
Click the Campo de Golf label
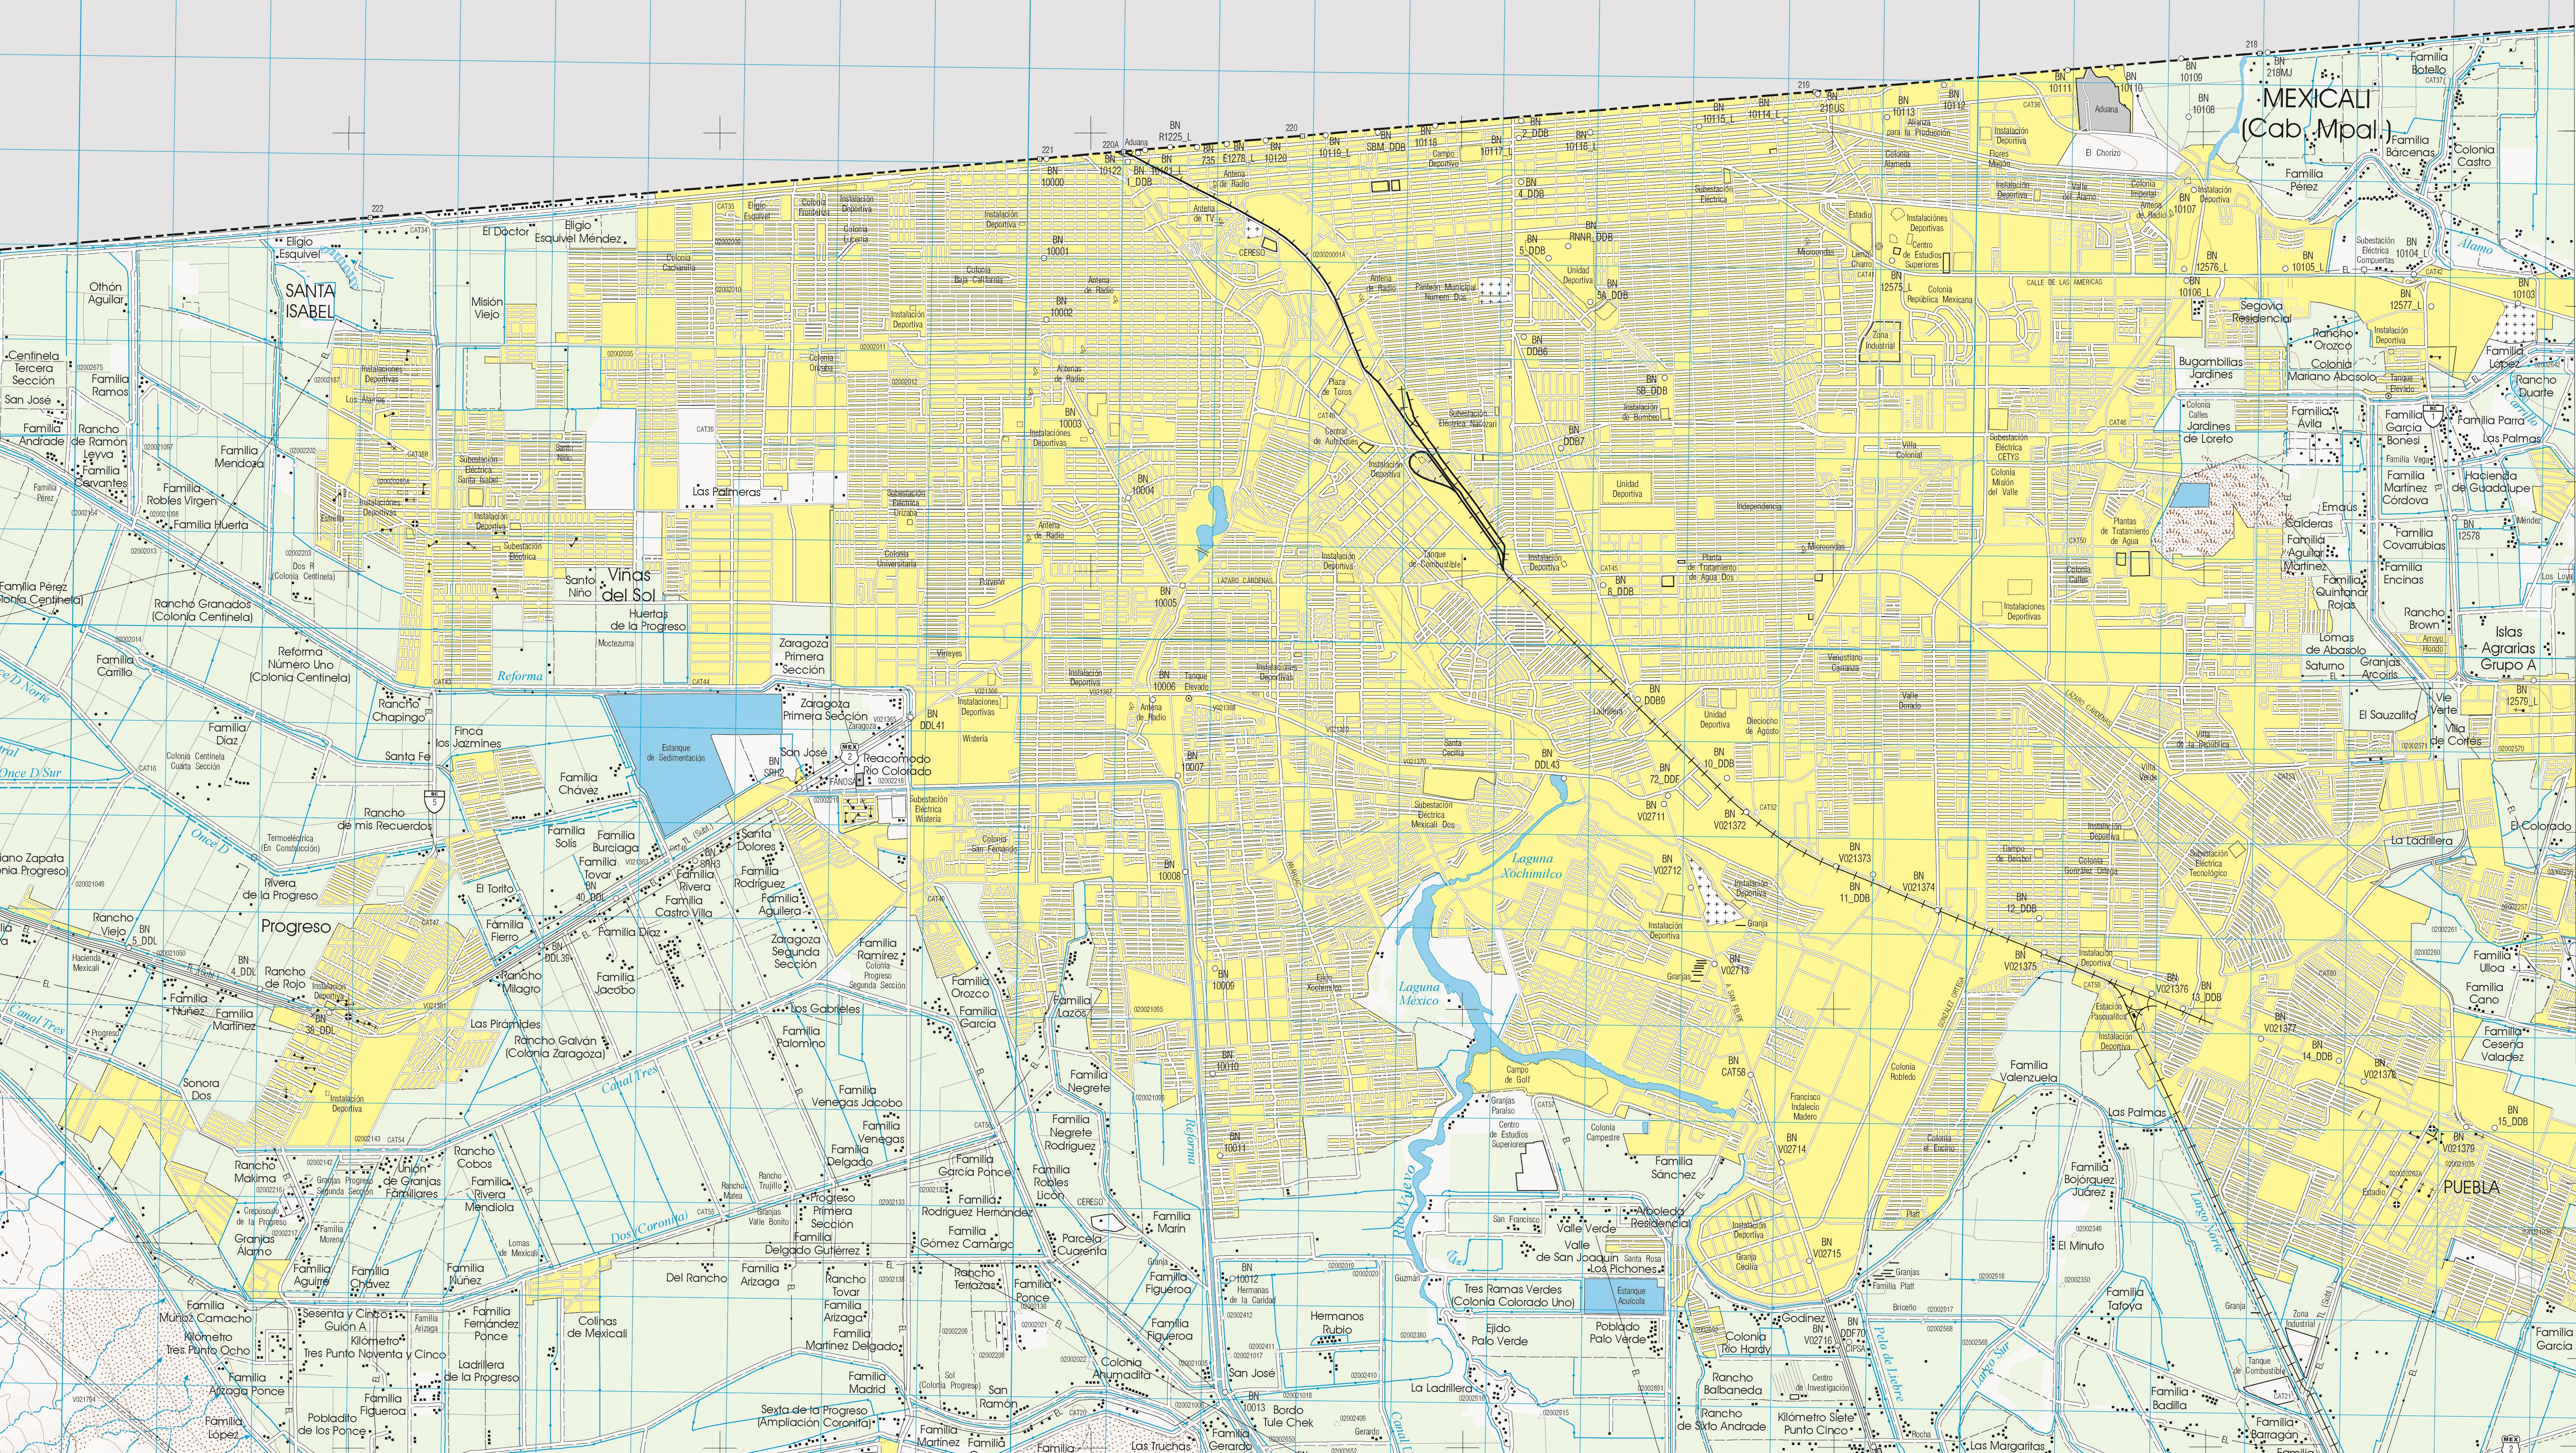tap(1516, 1075)
